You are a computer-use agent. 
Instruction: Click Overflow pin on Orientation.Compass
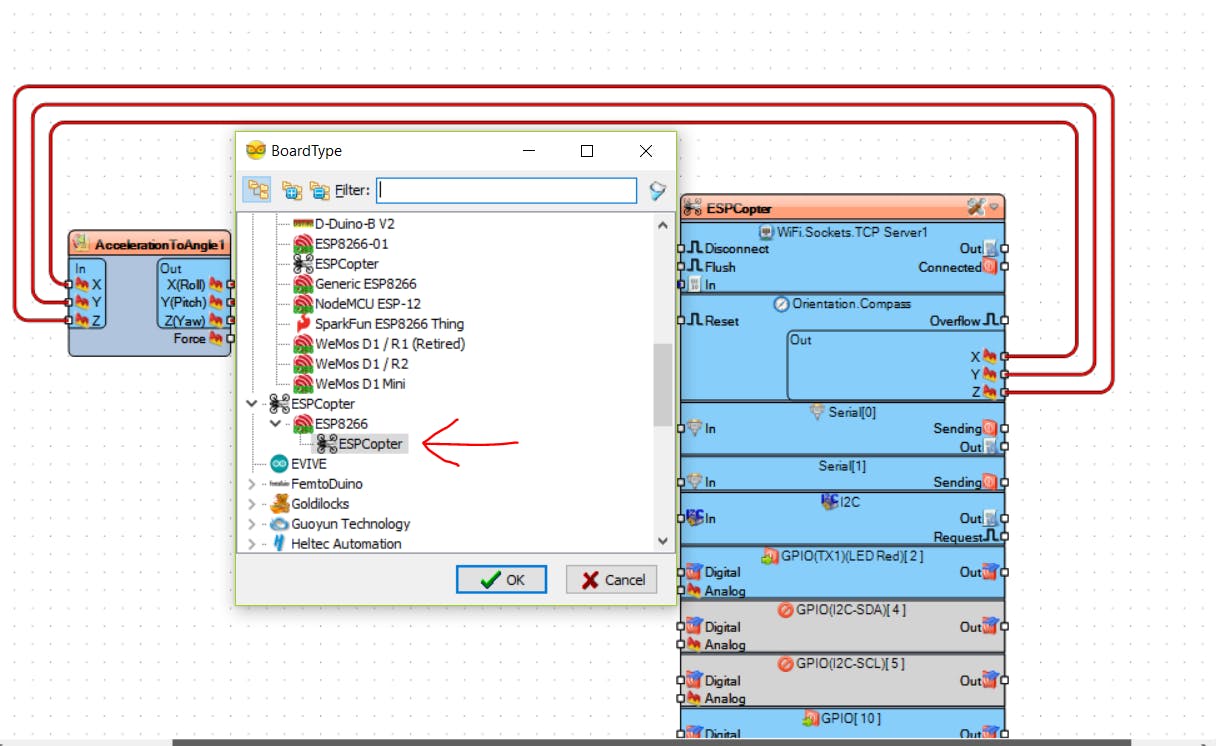(x=1005, y=321)
